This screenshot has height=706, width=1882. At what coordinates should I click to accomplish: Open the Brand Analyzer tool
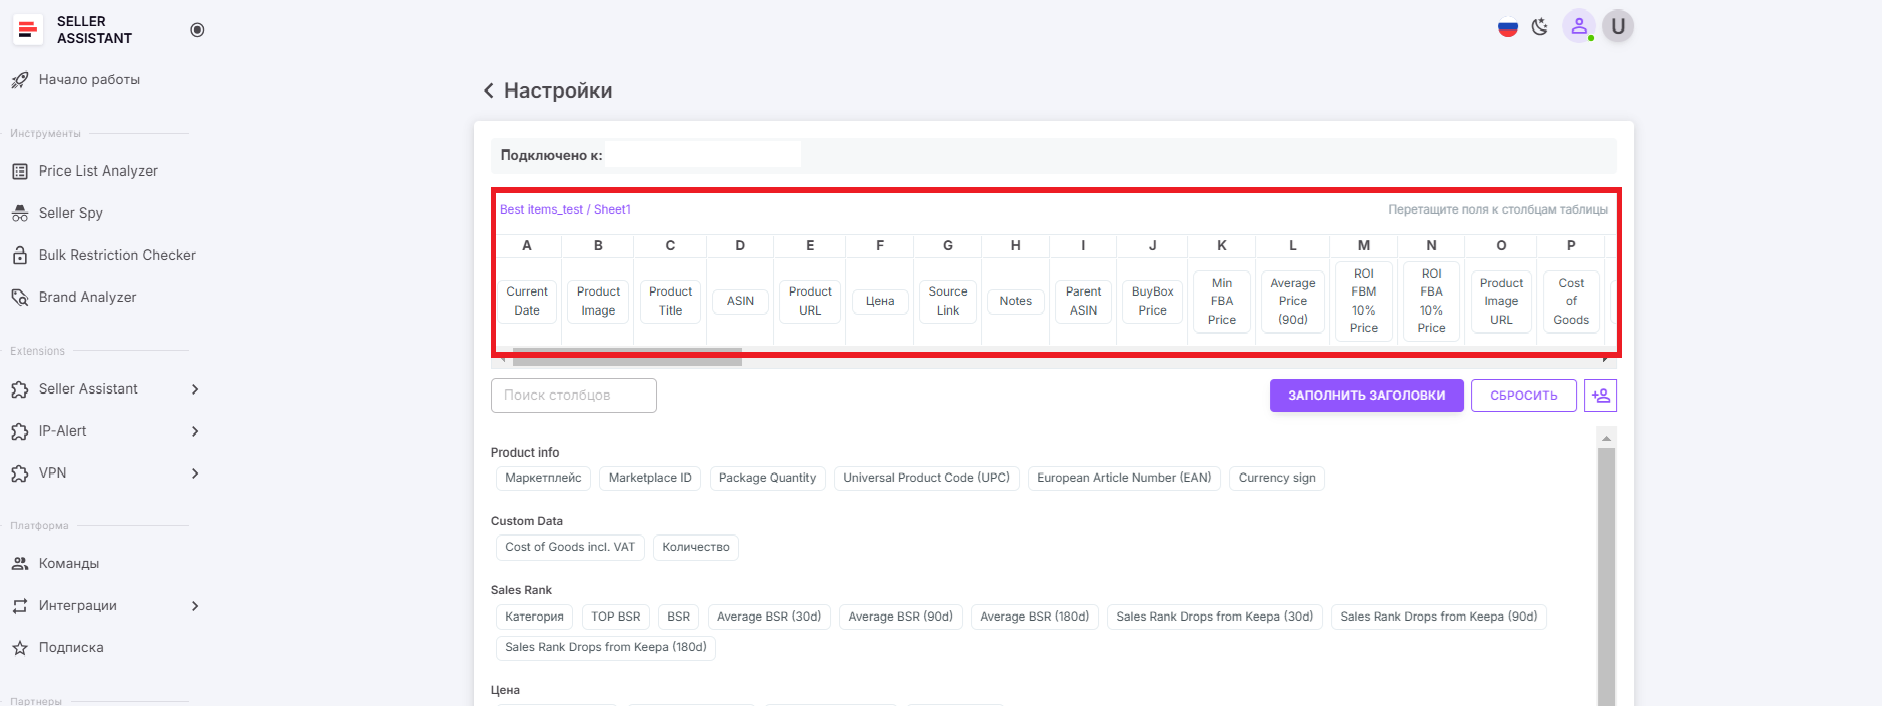coord(87,297)
